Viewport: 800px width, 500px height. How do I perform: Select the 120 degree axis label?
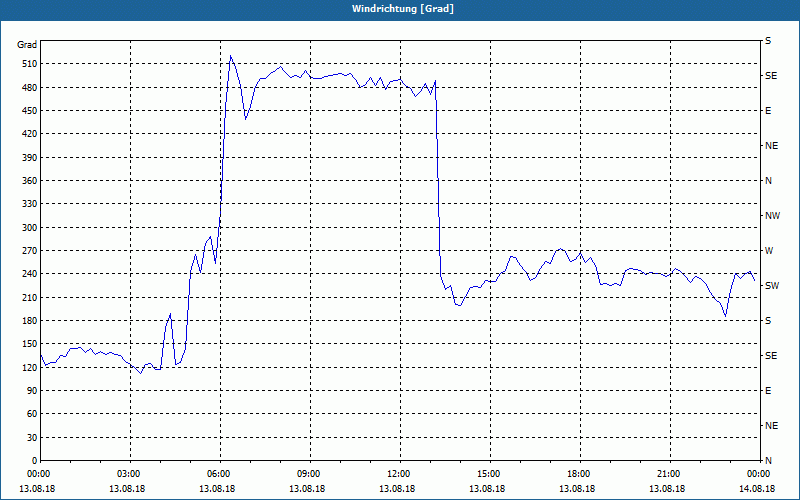[x=30, y=367]
